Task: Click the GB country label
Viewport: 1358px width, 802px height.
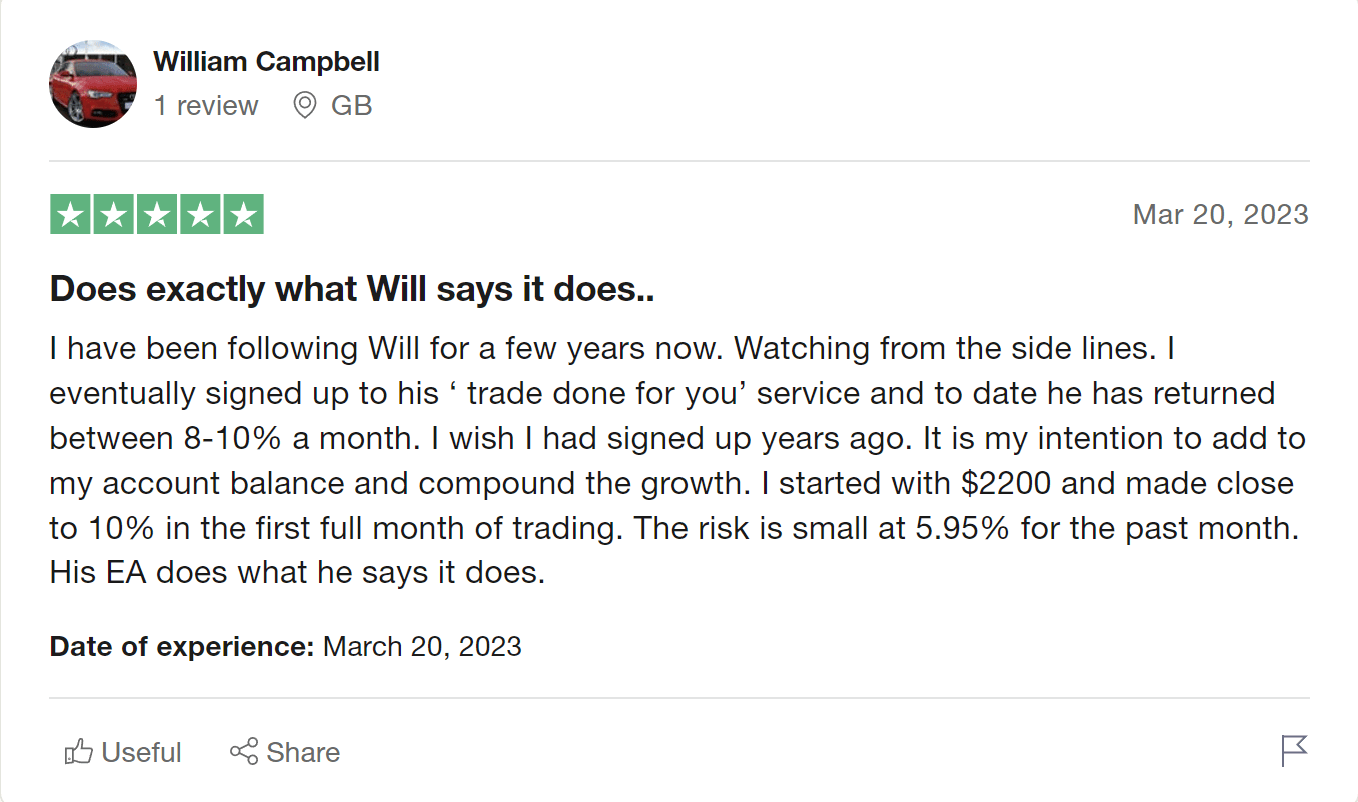Action: [x=352, y=105]
